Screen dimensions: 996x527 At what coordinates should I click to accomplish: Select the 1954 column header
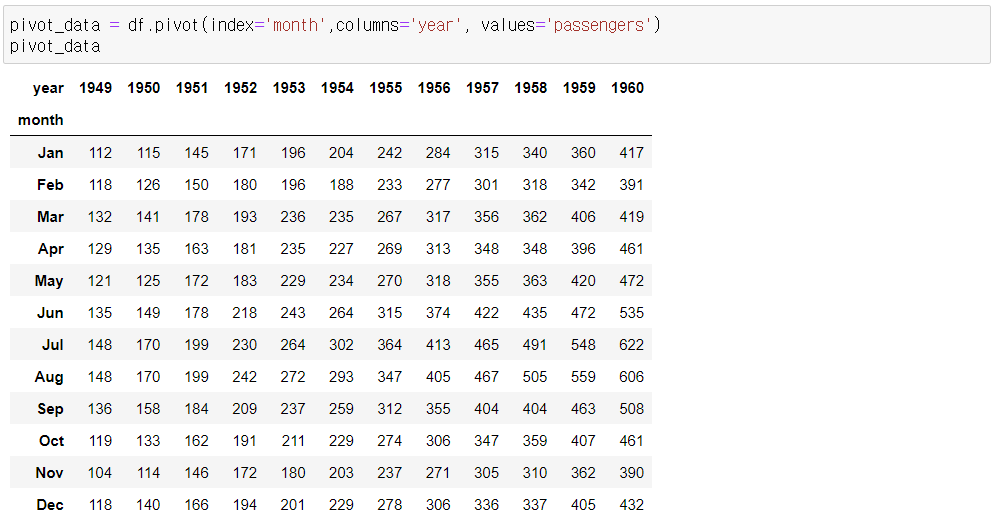click(x=337, y=88)
